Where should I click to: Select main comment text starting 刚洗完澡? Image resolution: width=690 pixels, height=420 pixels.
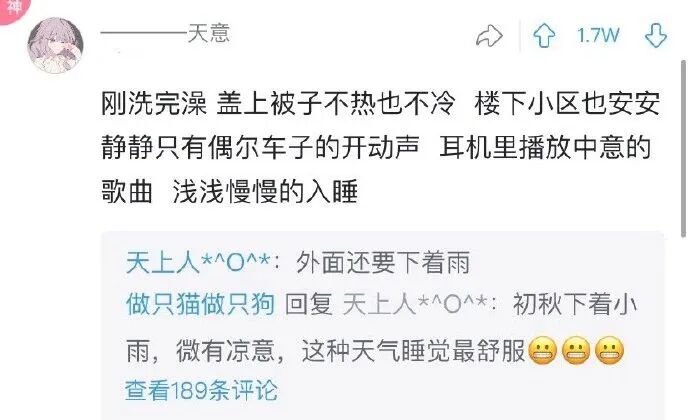tap(380, 147)
